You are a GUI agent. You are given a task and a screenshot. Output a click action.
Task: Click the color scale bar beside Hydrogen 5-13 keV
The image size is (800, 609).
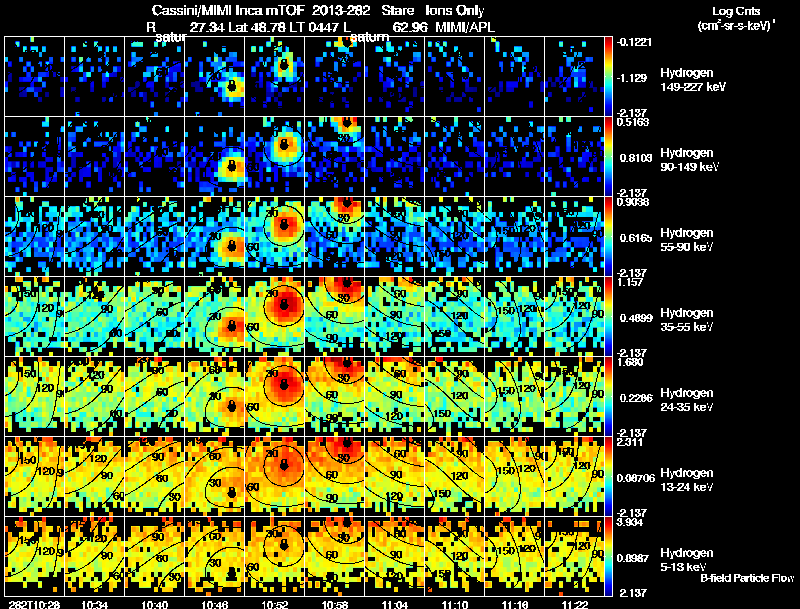608,556
